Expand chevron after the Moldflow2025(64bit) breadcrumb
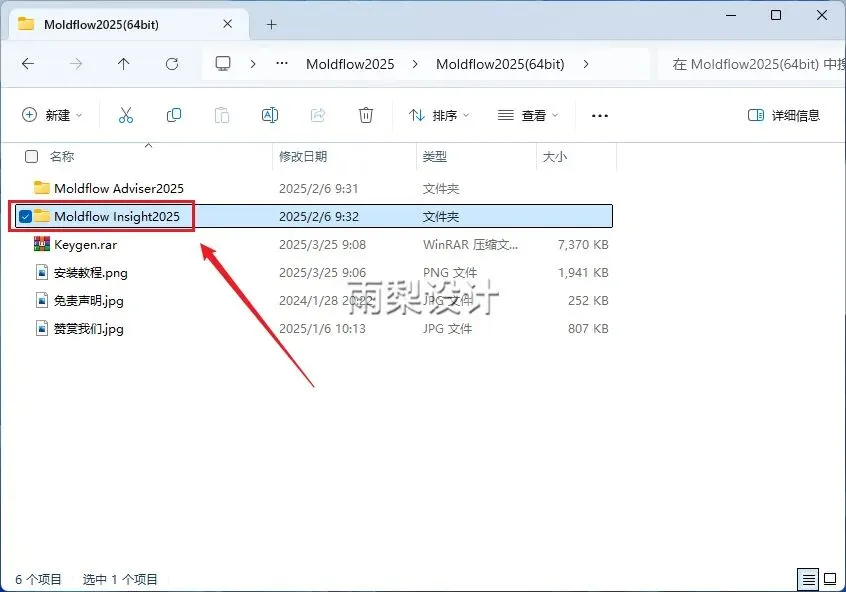 pyautogui.click(x=586, y=64)
